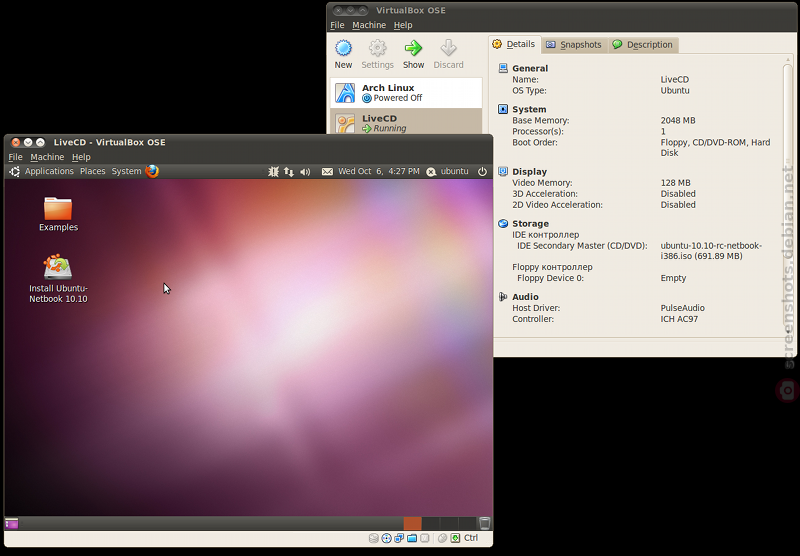Click the Audio section speaker icon
The image size is (800, 556).
[x=503, y=296]
